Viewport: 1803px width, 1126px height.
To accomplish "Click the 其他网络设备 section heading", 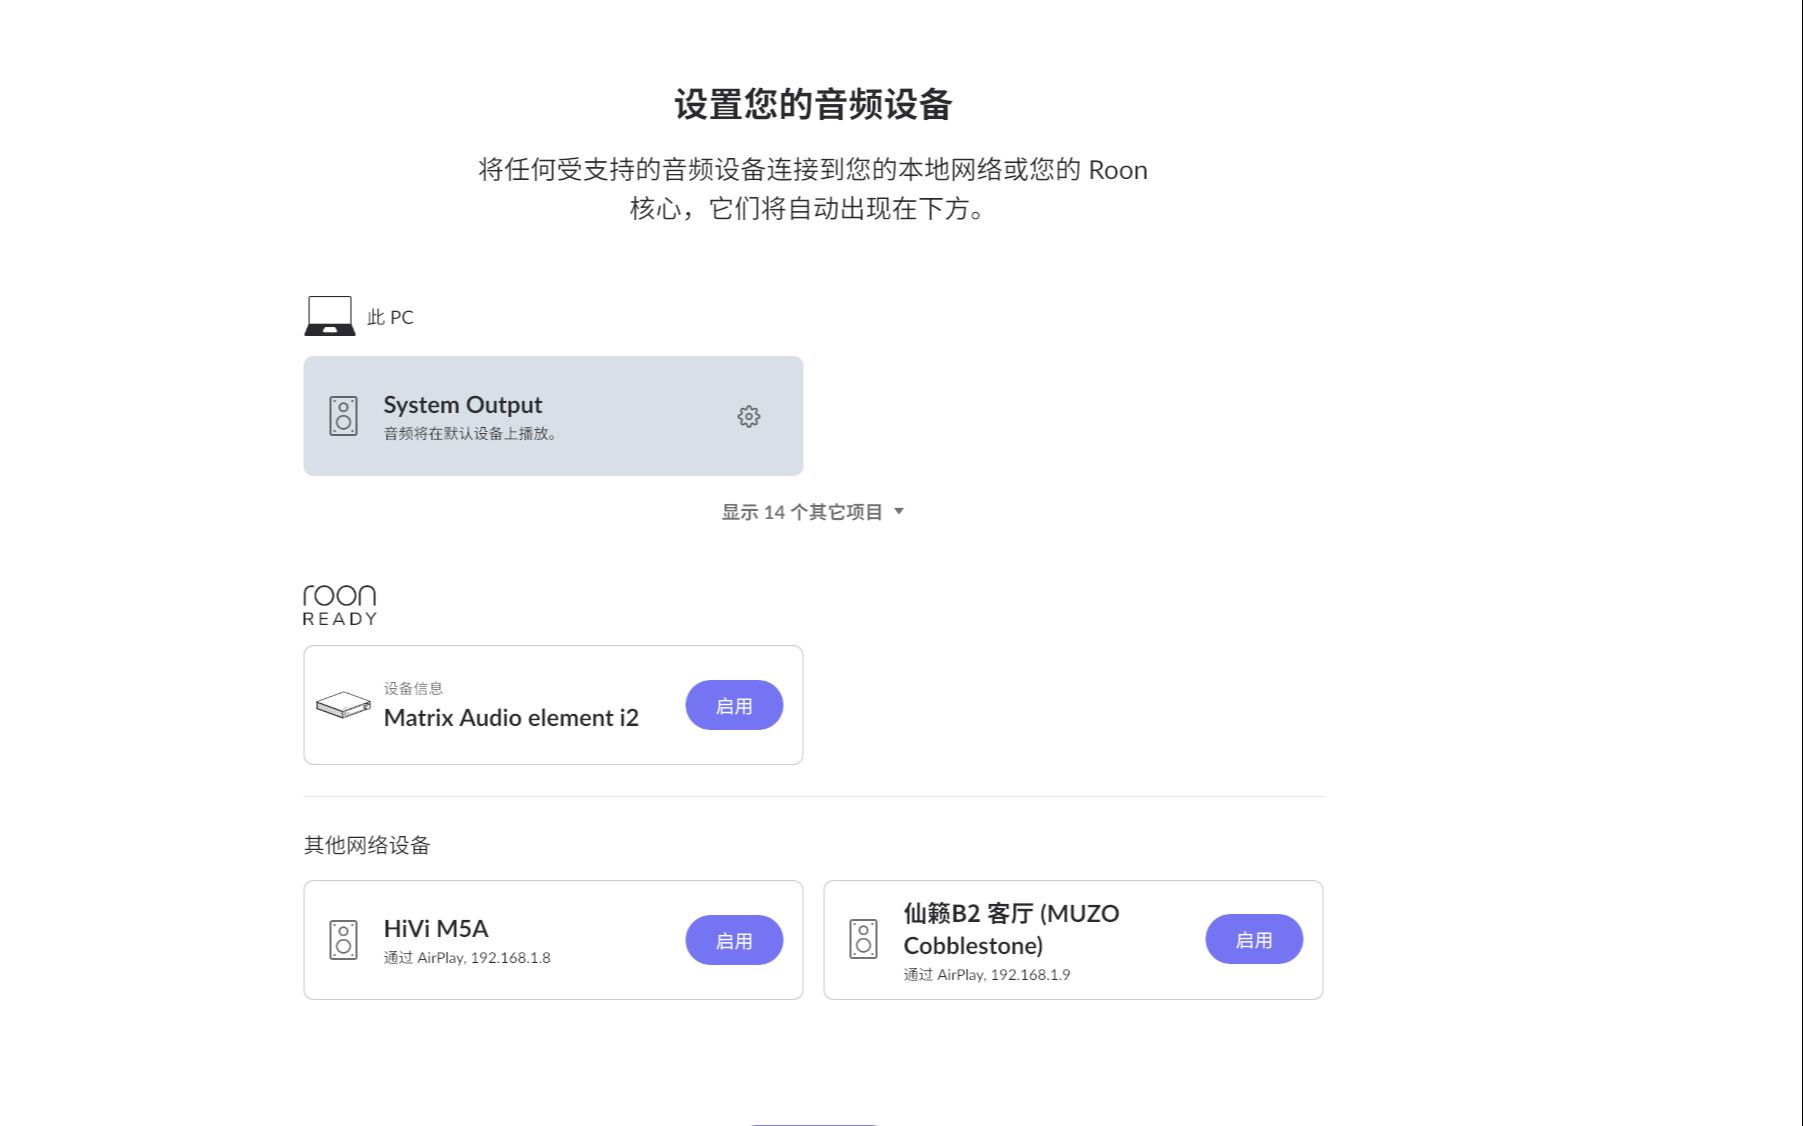I will [367, 845].
